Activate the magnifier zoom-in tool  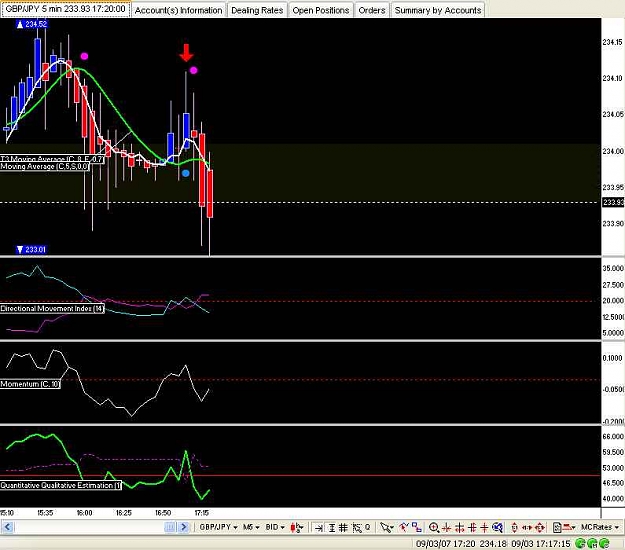[434, 528]
